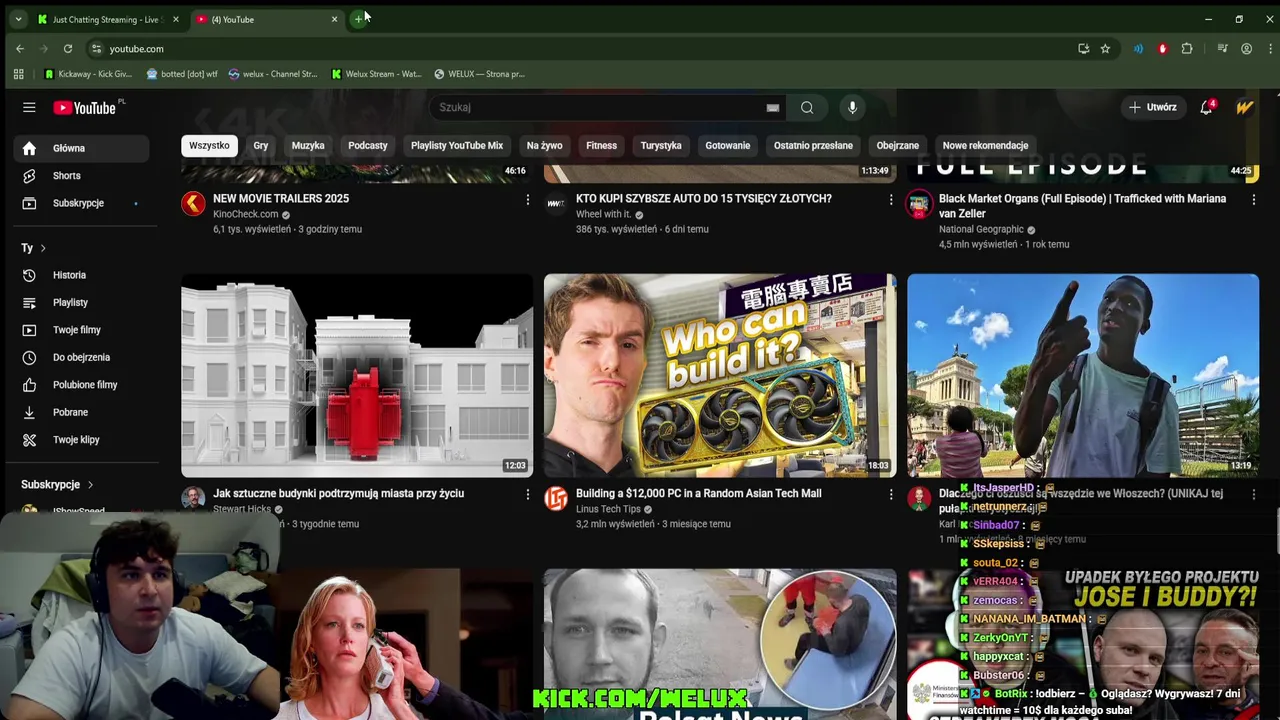Open options for Building a $12,000 PC video
This screenshot has width=1280, height=720.
pos(891,495)
